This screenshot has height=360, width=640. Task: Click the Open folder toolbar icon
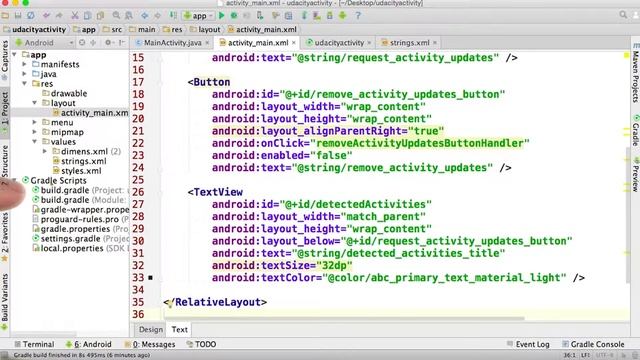pyautogui.click(x=5, y=16)
